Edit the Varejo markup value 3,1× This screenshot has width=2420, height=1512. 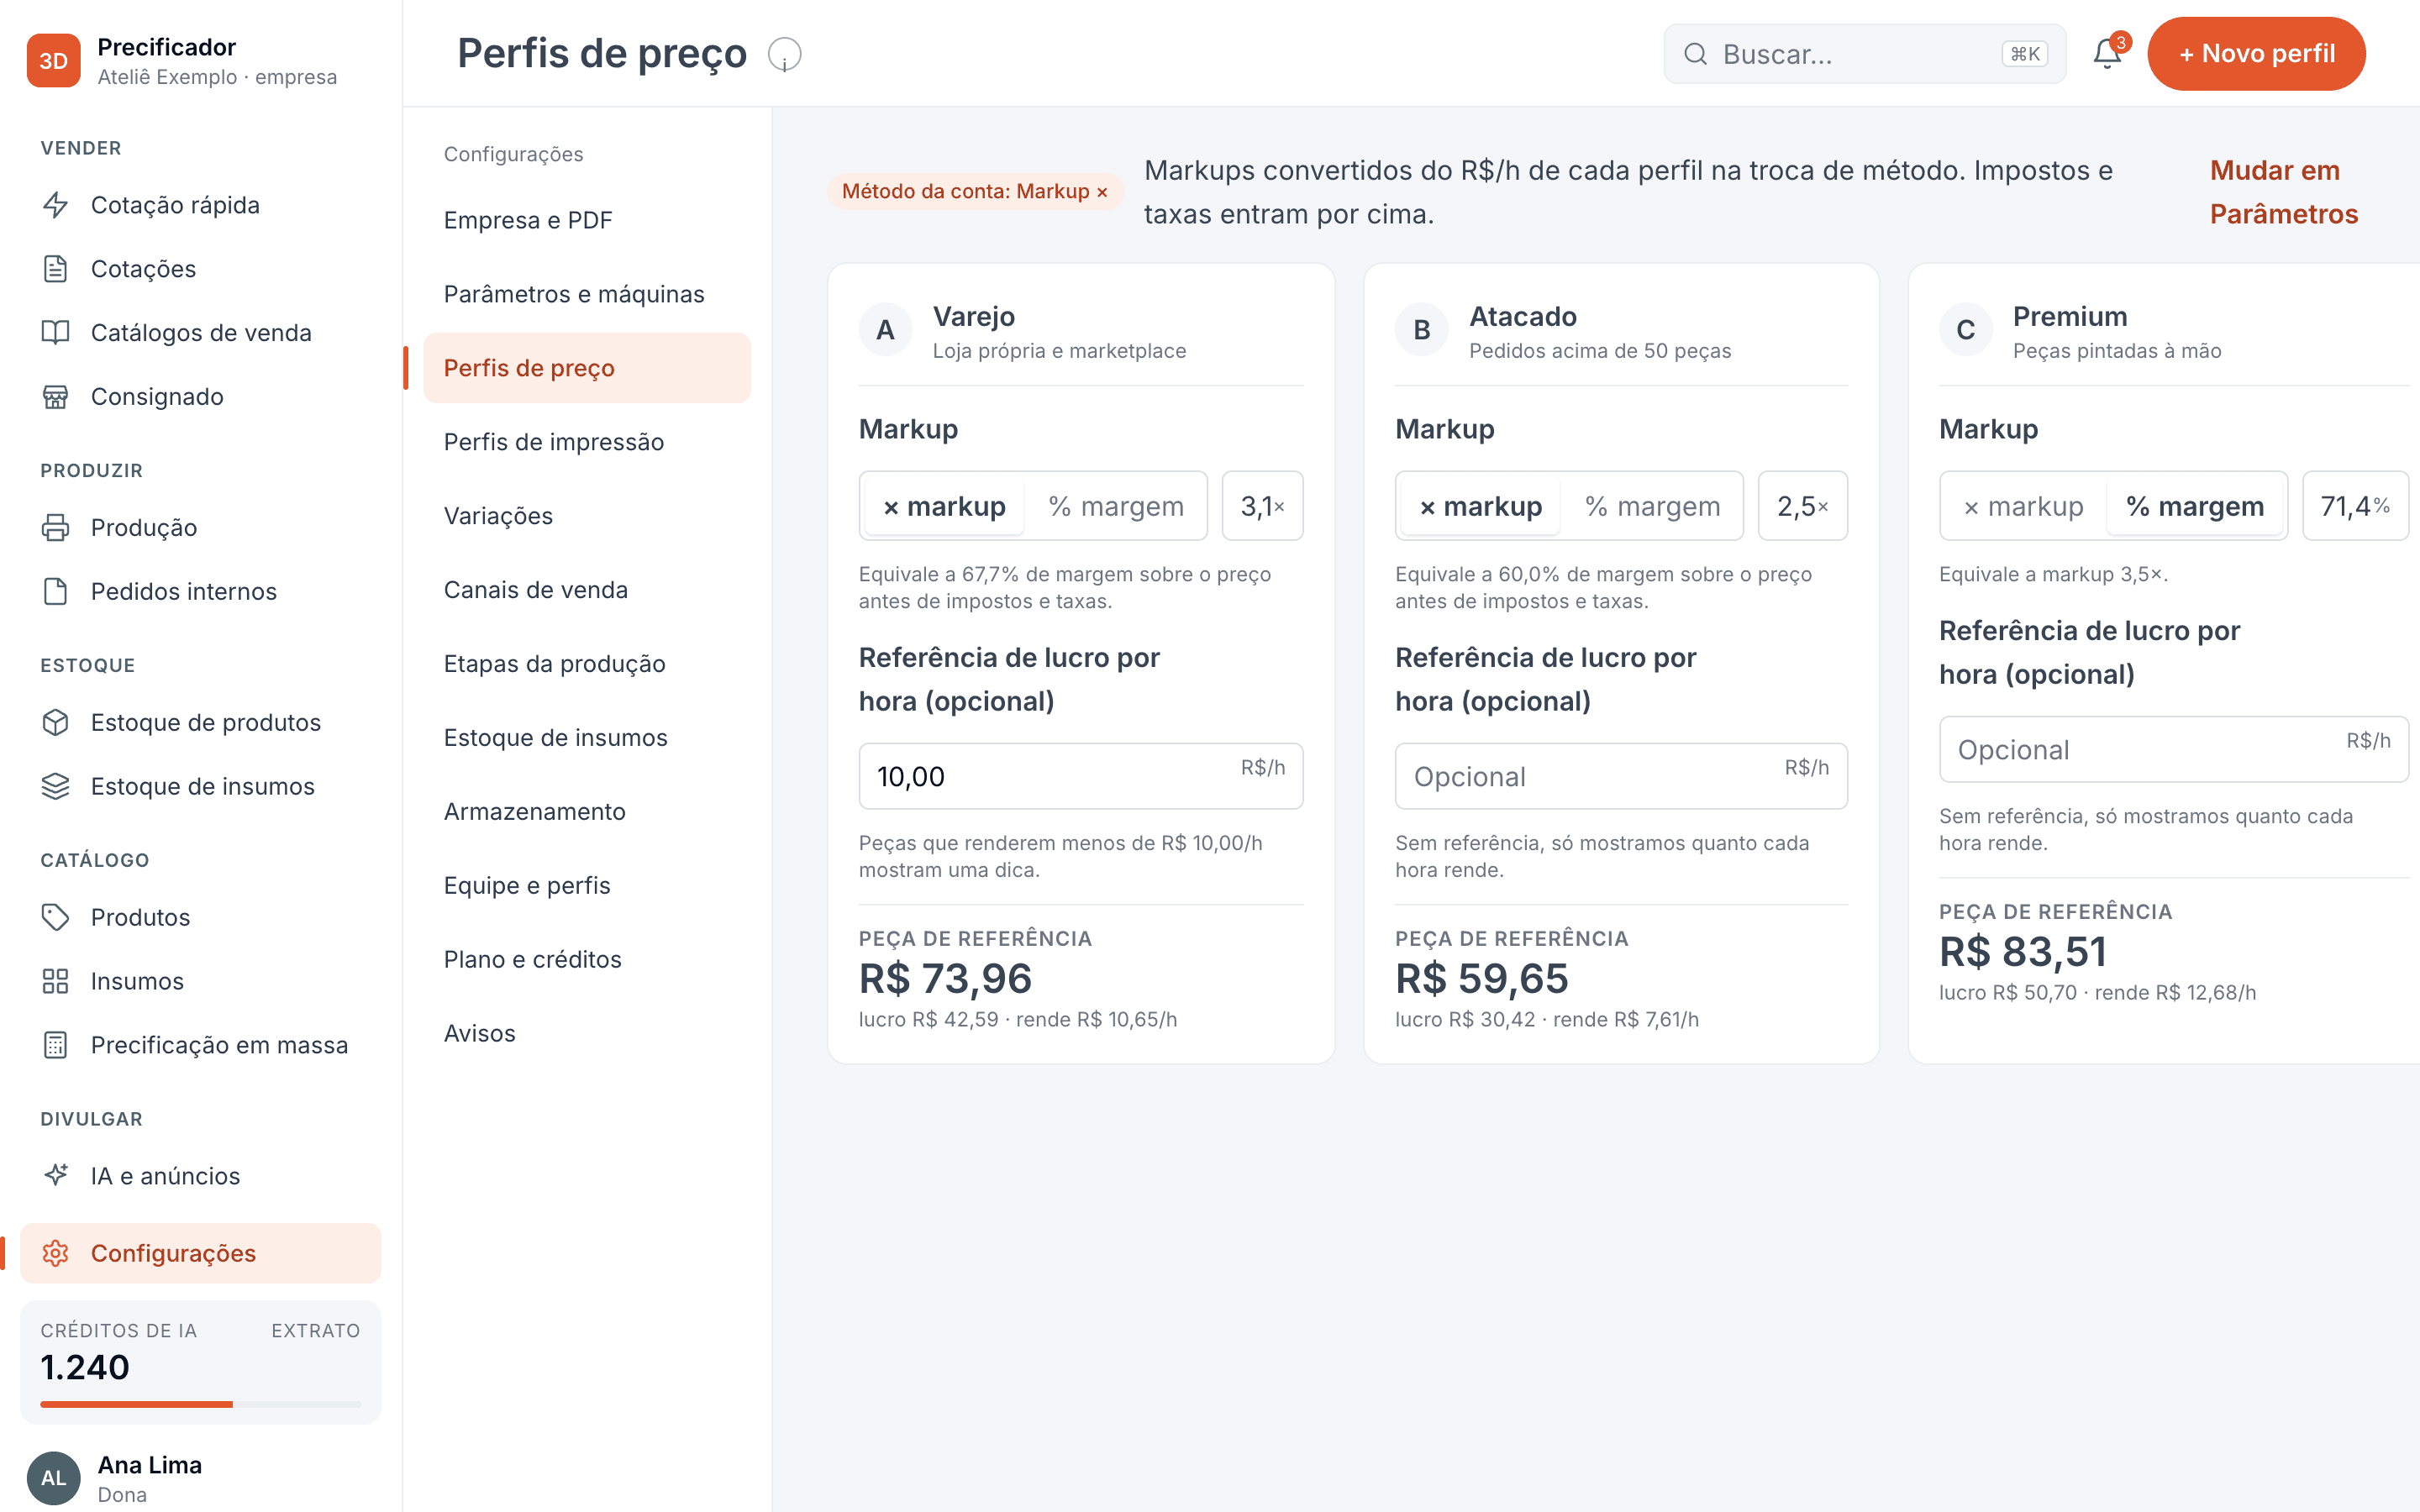1262,507
